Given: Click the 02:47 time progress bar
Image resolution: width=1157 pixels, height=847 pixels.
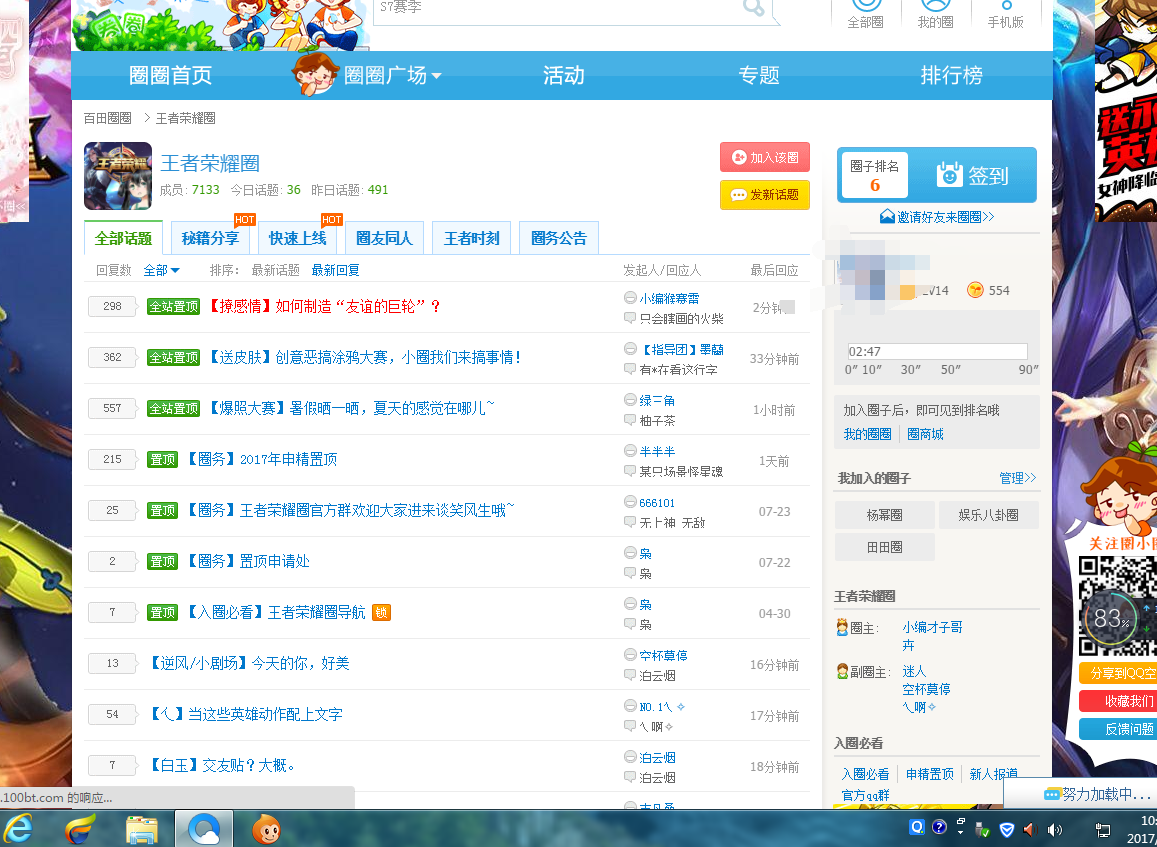Looking at the screenshot, I should [937, 351].
